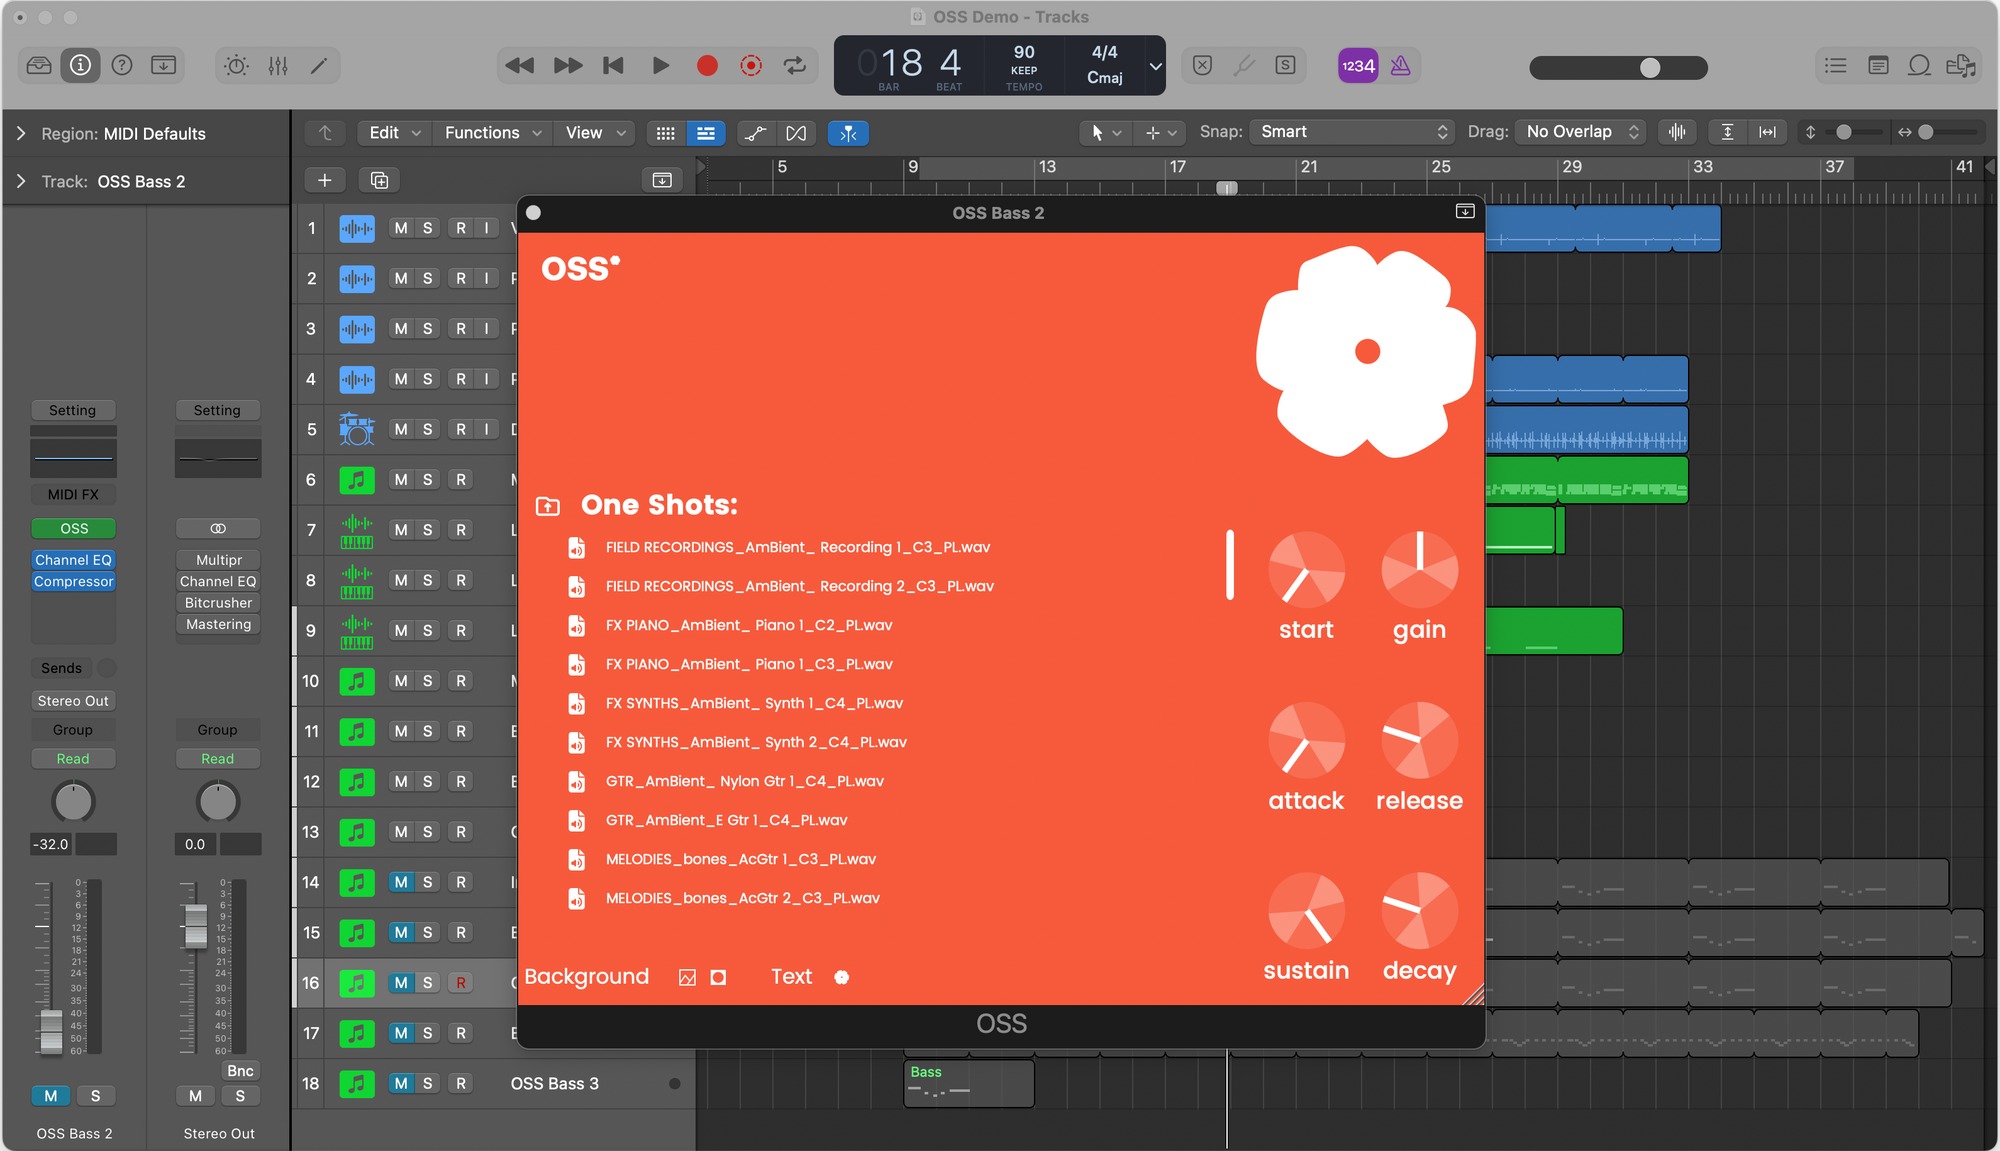Click the Background image picker icon
The image size is (2000, 1151).
click(x=687, y=978)
